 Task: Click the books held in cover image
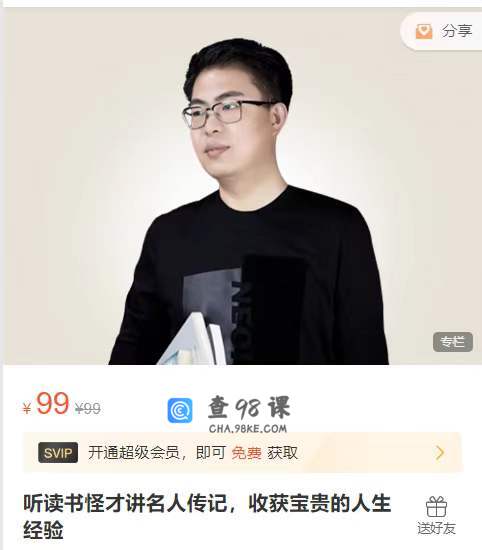coord(193,340)
